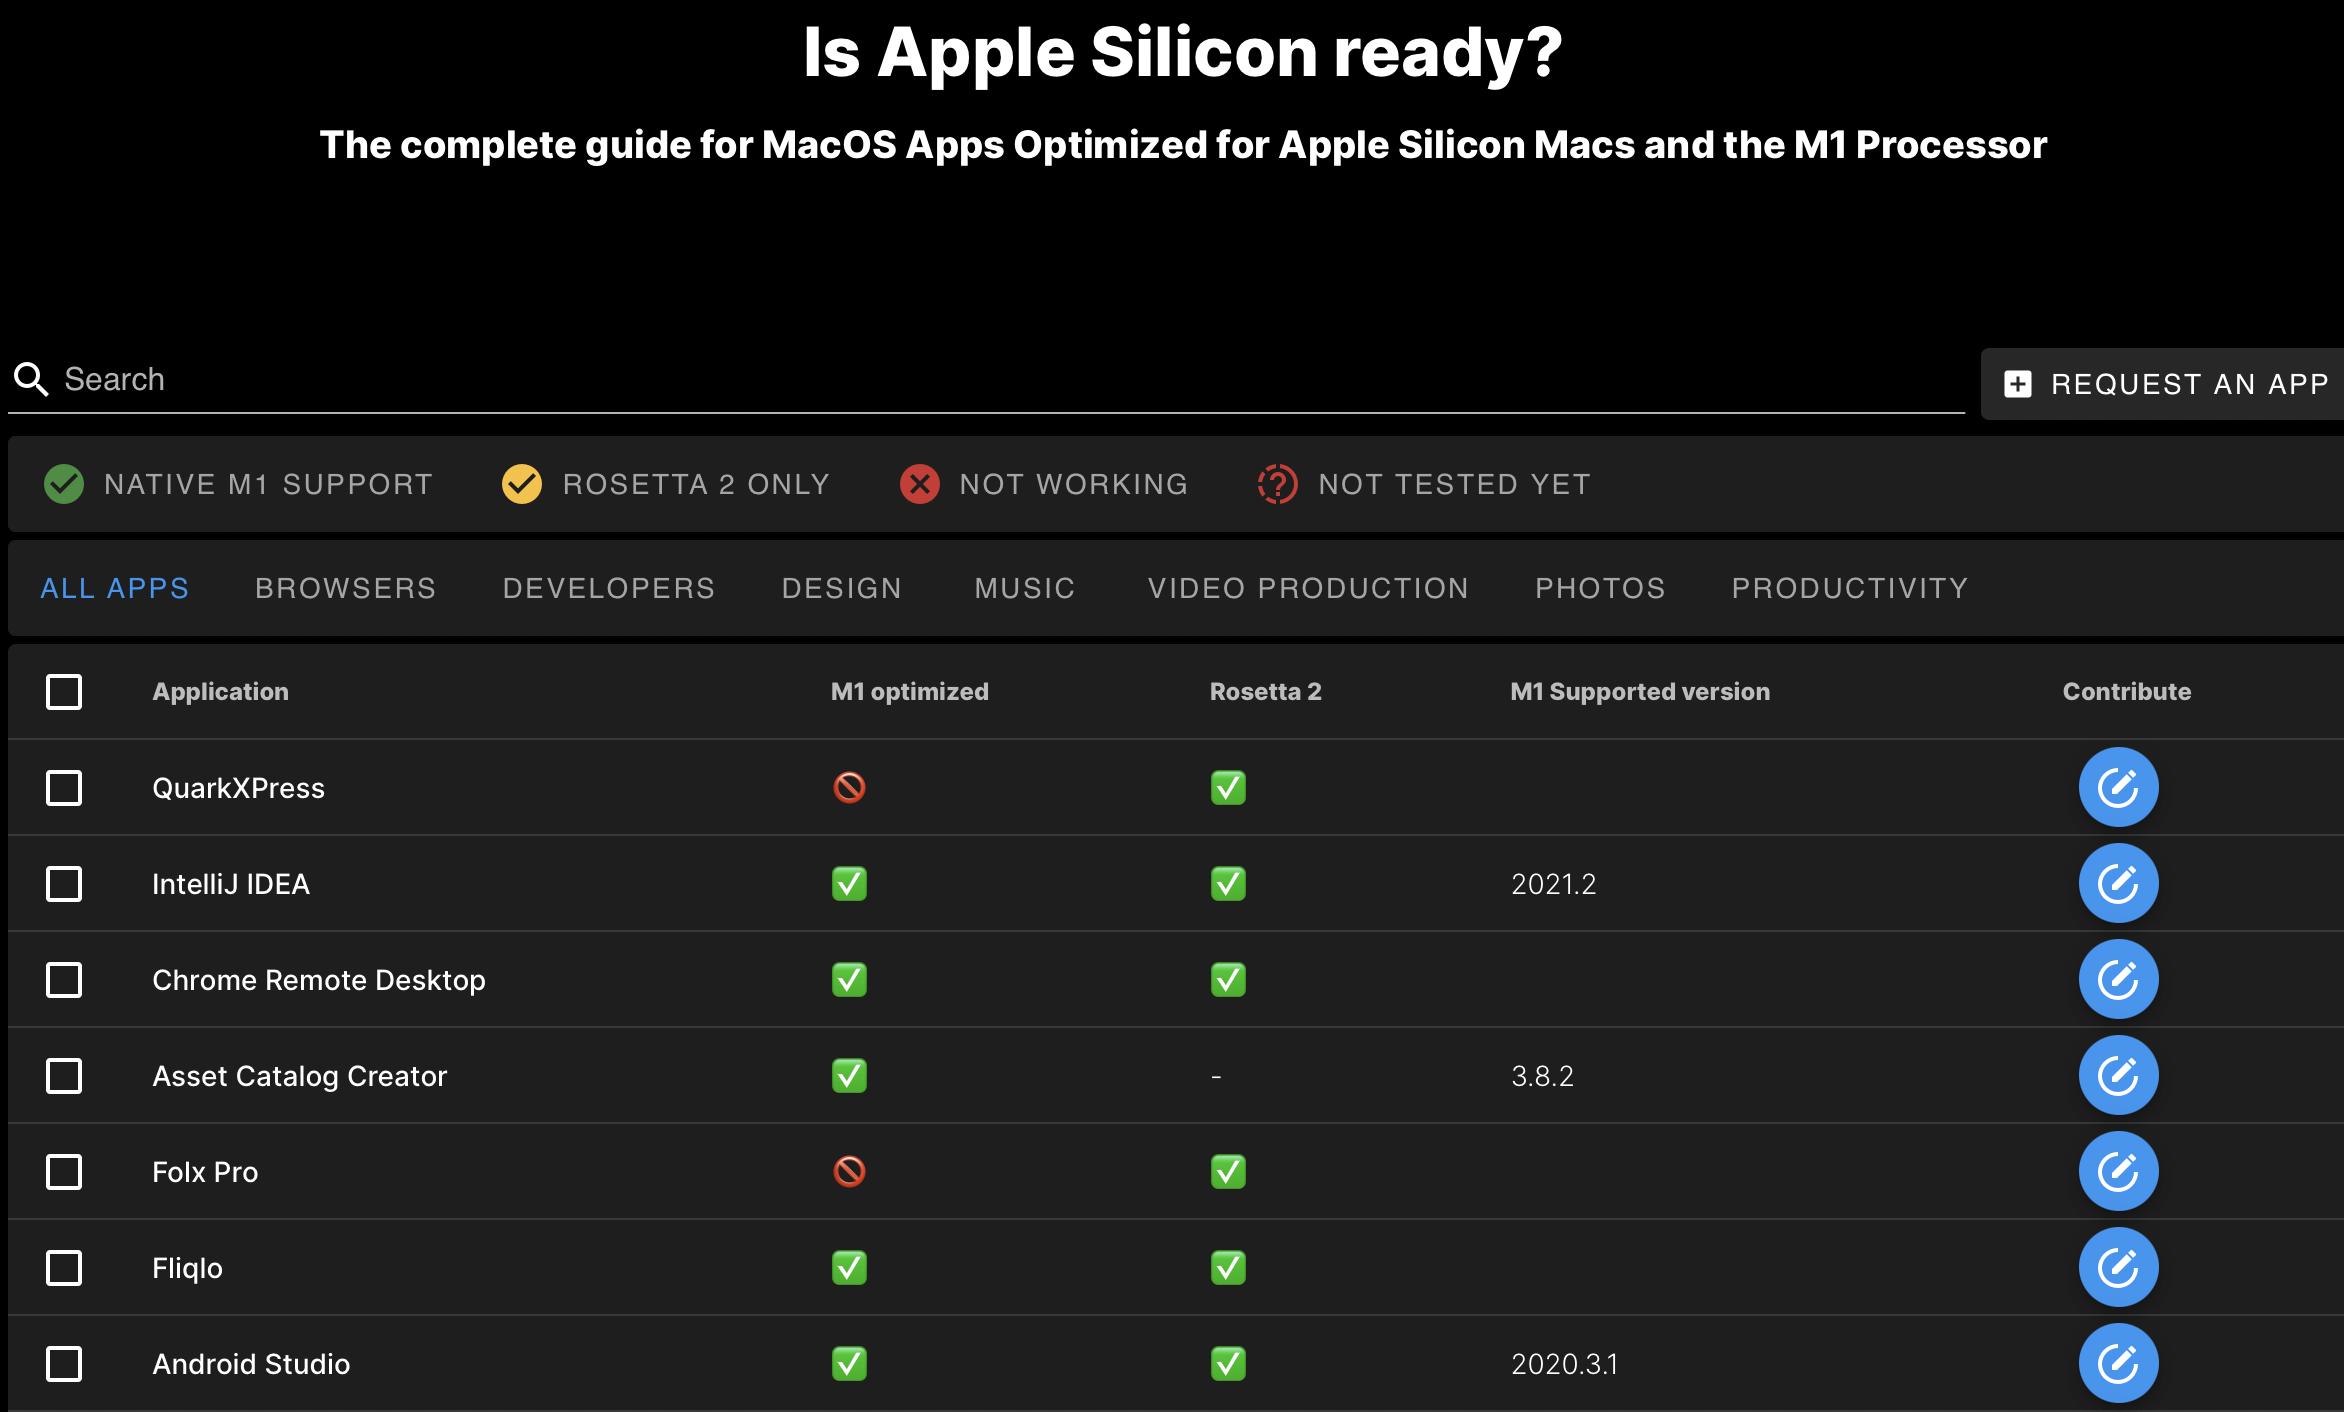The image size is (2344, 1412).
Task: Toggle the select-all checkbox in table header
Action: pos(64,692)
